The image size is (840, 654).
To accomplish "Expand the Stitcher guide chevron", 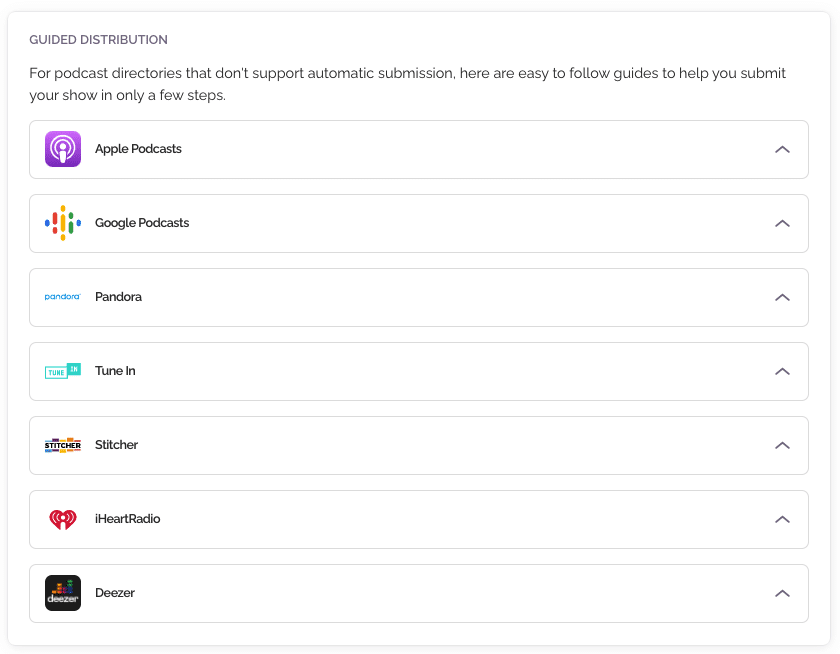I will point(782,445).
